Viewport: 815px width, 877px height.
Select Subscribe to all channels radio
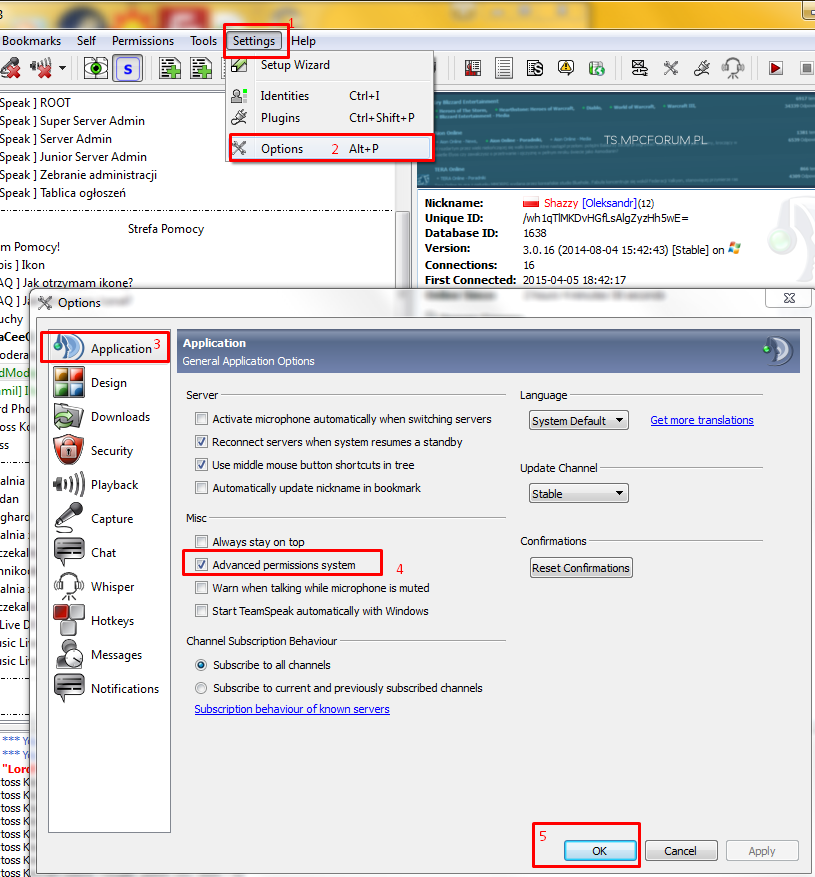coord(201,665)
